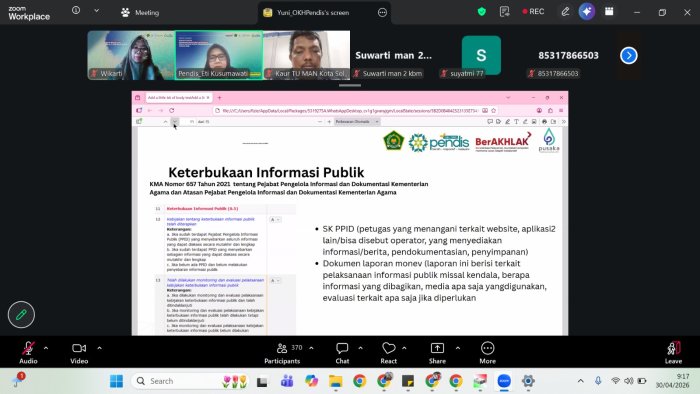This screenshot has height=394, width=700.
Task: Open volume control in system tray
Action: click(x=629, y=381)
